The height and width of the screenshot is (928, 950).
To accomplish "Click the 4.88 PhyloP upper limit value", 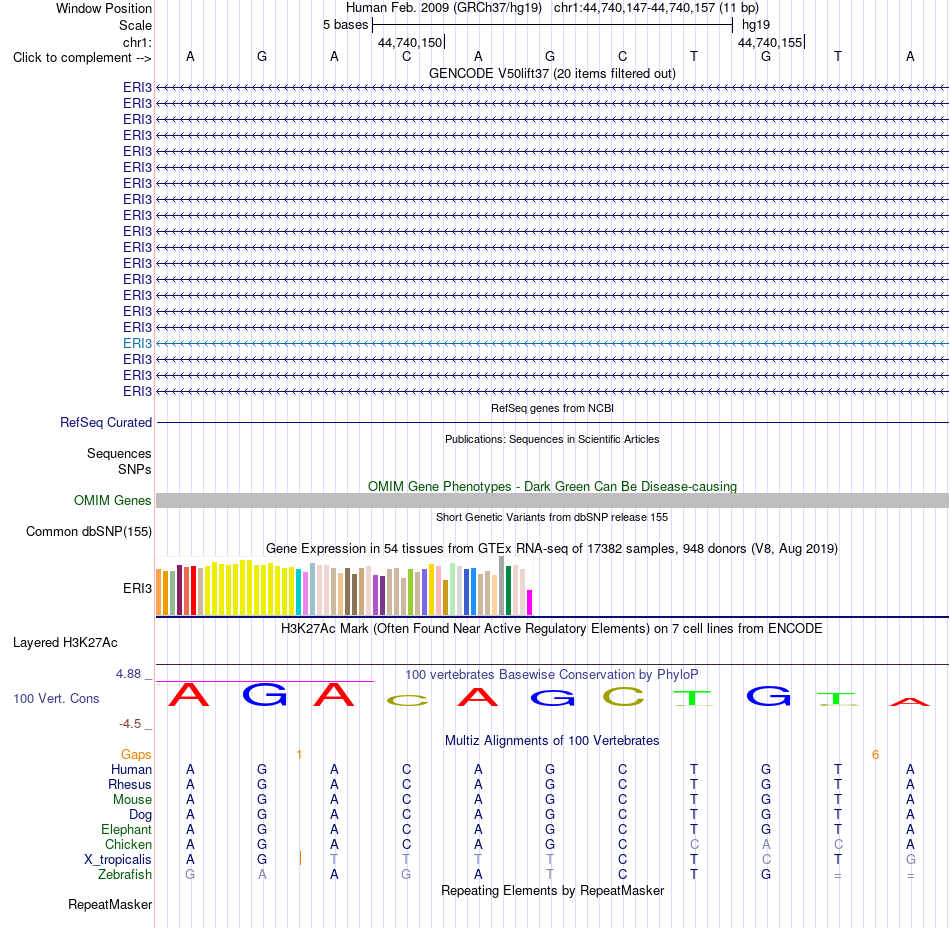I will click(128, 674).
